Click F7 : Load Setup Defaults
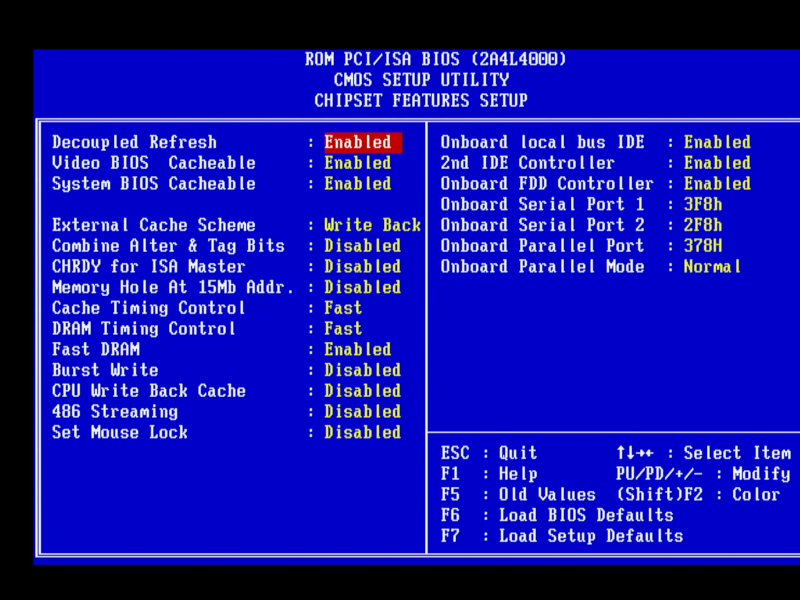This screenshot has width=800, height=600. [562, 536]
